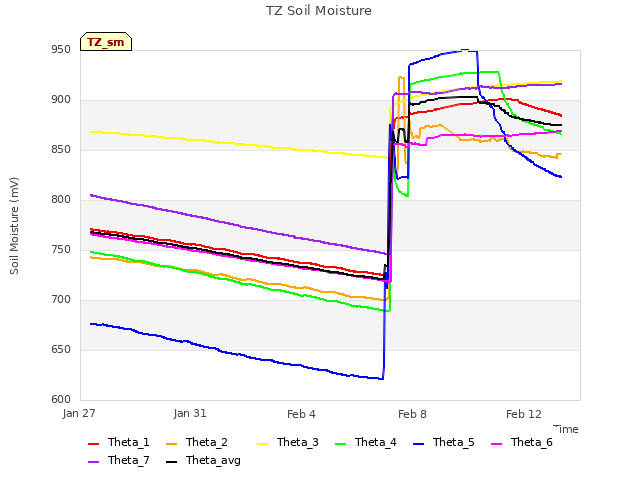Viewport: 640px width, 480px height.
Task: Click the green Theta_4 legend swatch
Action: tap(340, 444)
